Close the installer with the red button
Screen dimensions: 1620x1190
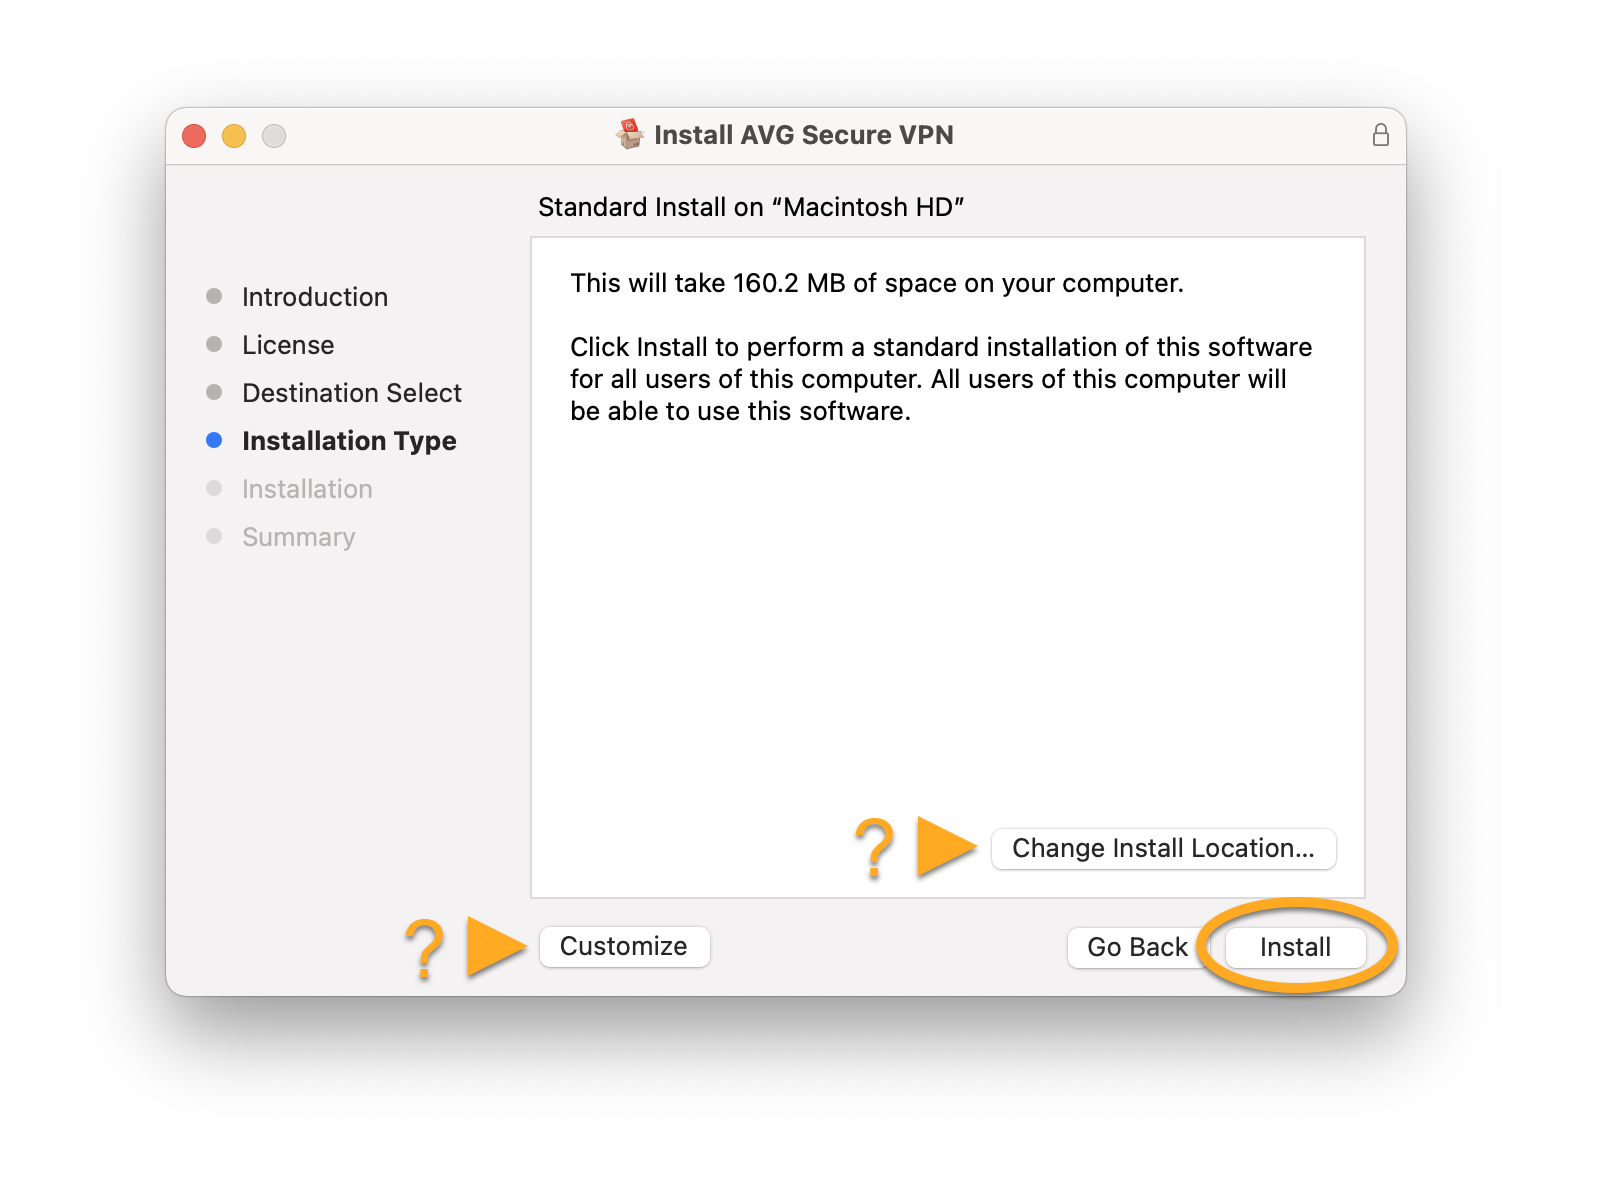194,136
